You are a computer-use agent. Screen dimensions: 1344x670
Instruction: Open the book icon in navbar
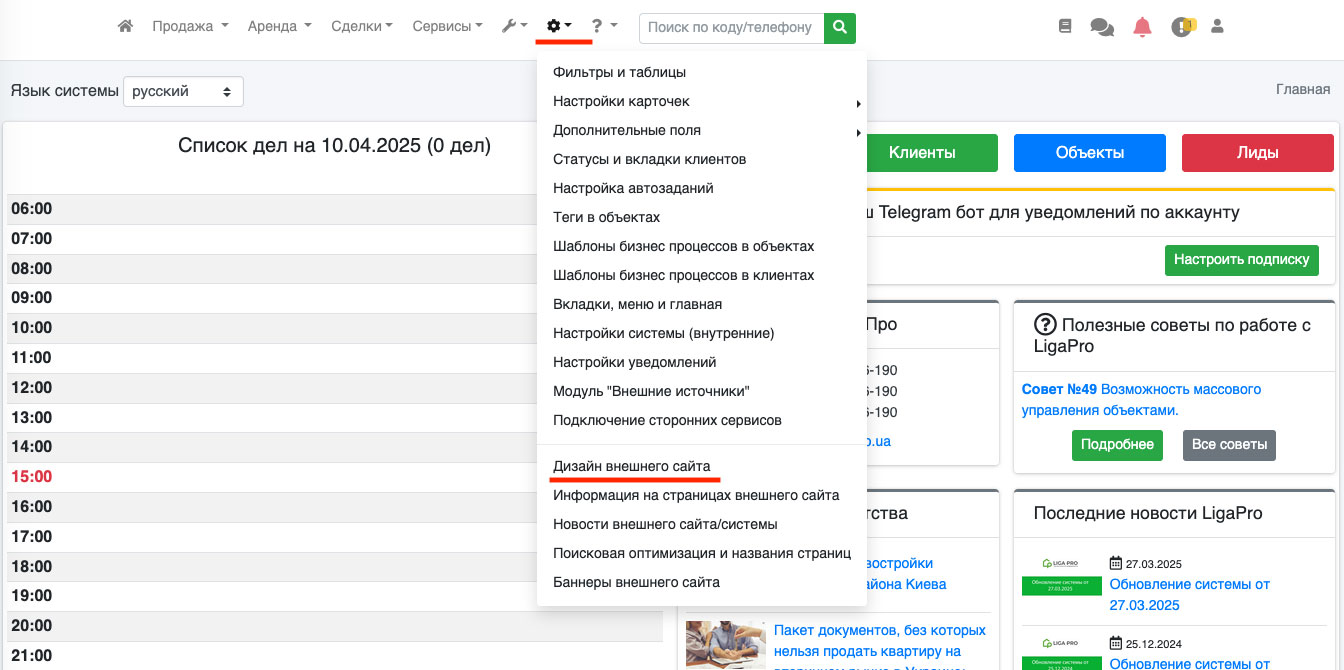coord(1065,27)
